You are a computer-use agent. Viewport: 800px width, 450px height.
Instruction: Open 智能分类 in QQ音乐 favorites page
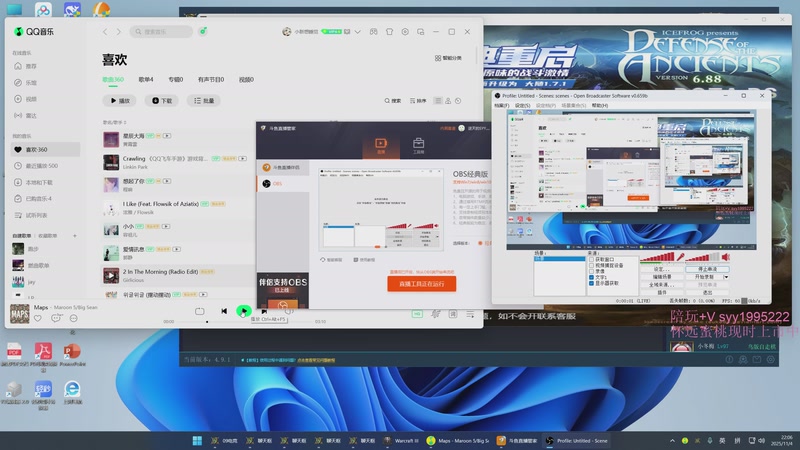(448, 58)
